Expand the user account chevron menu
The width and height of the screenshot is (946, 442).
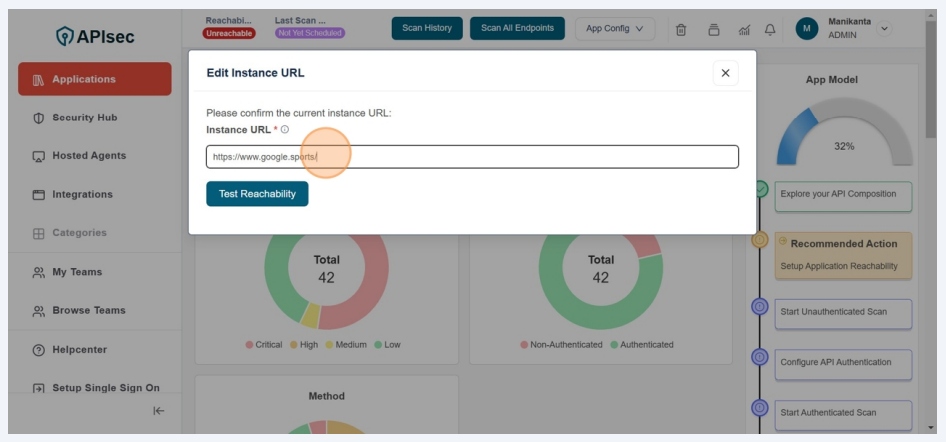click(x=883, y=29)
